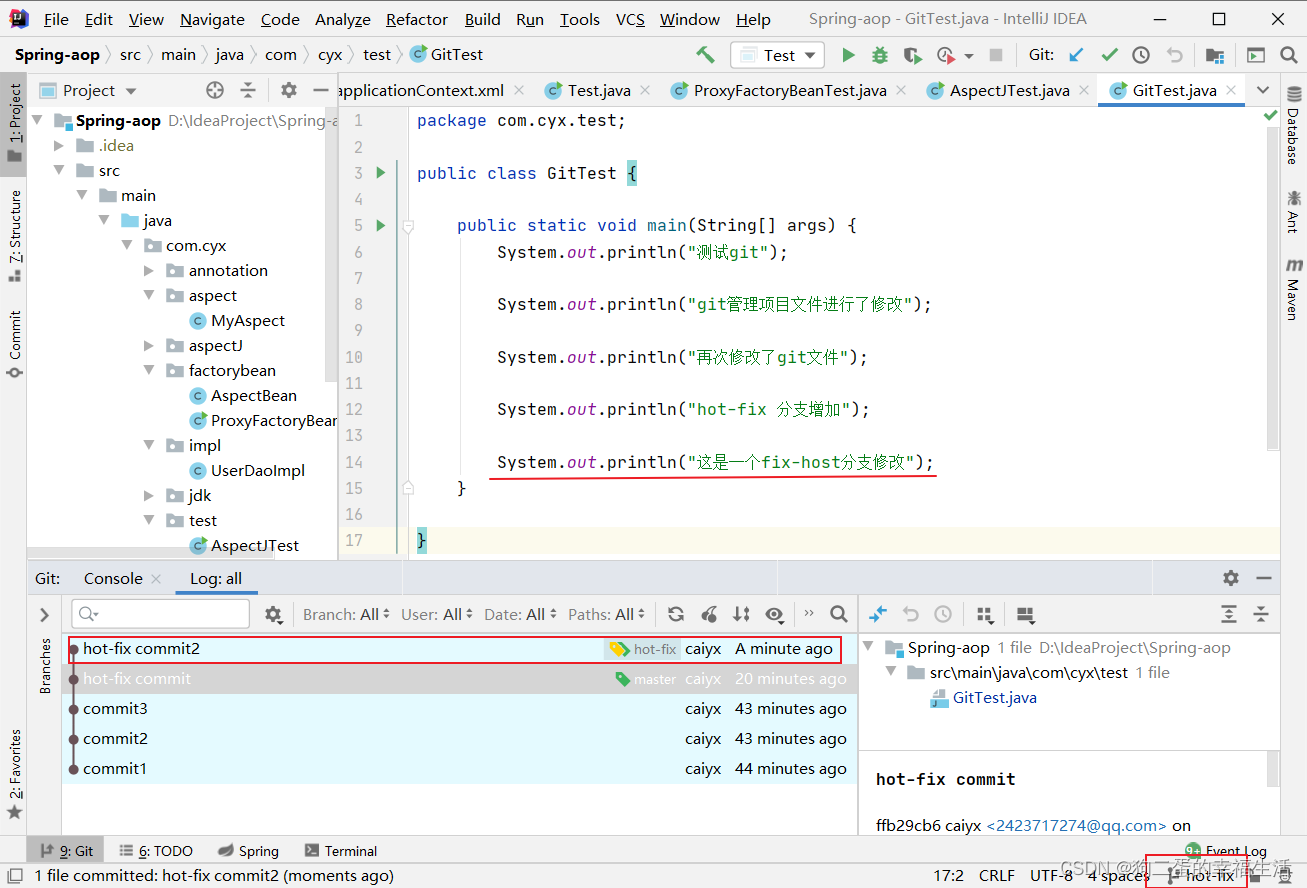
Task: Open the Refactor menu
Action: pyautogui.click(x=417, y=19)
